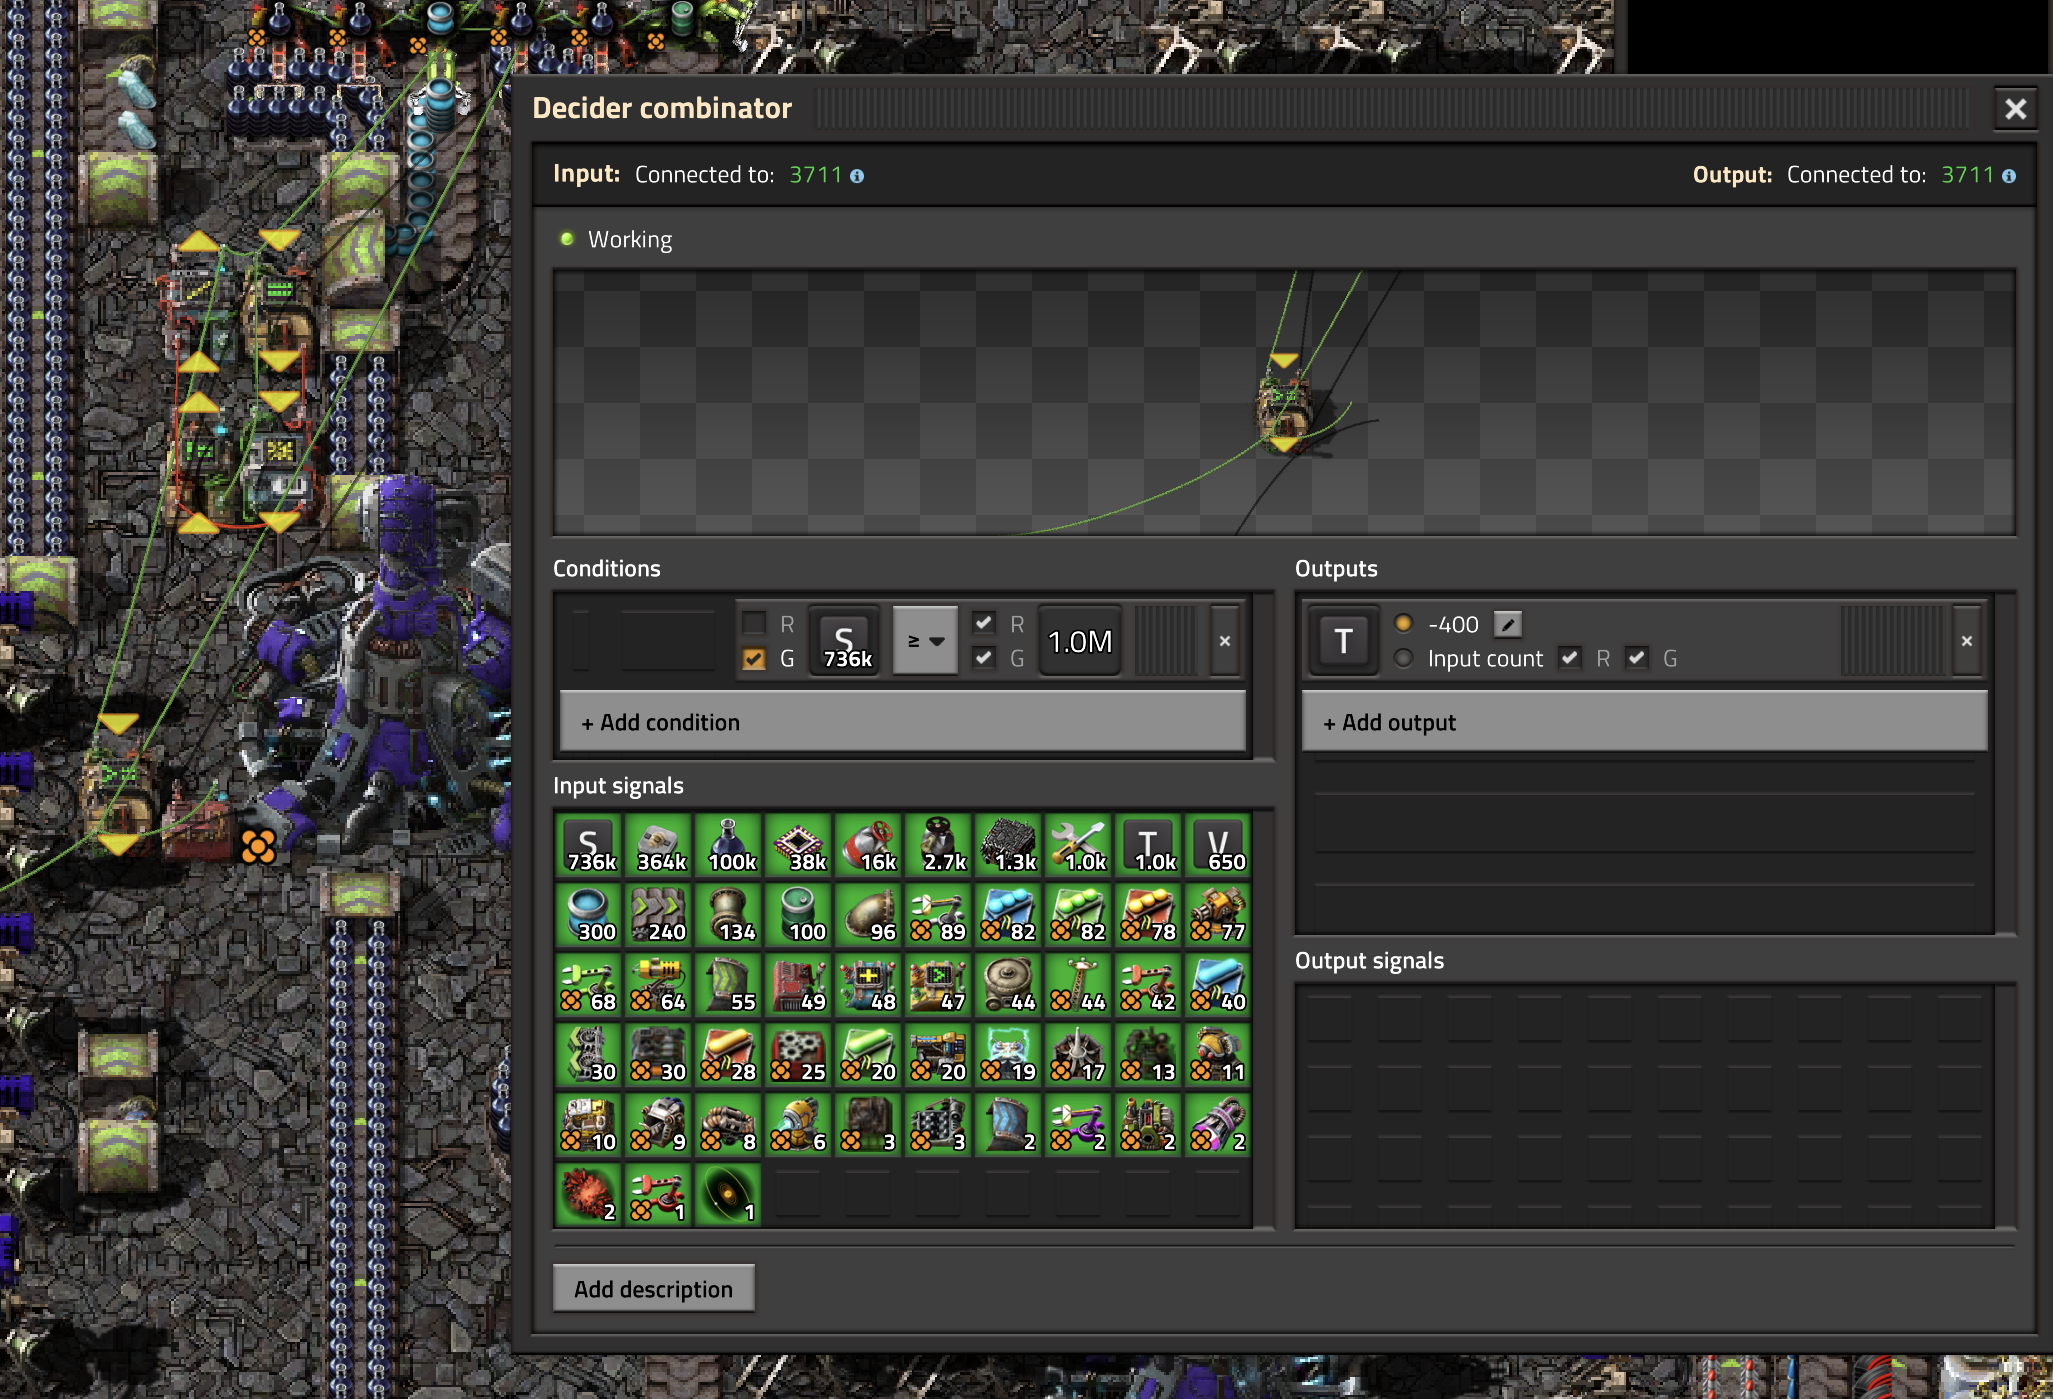Click the input network info icon

click(857, 176)
